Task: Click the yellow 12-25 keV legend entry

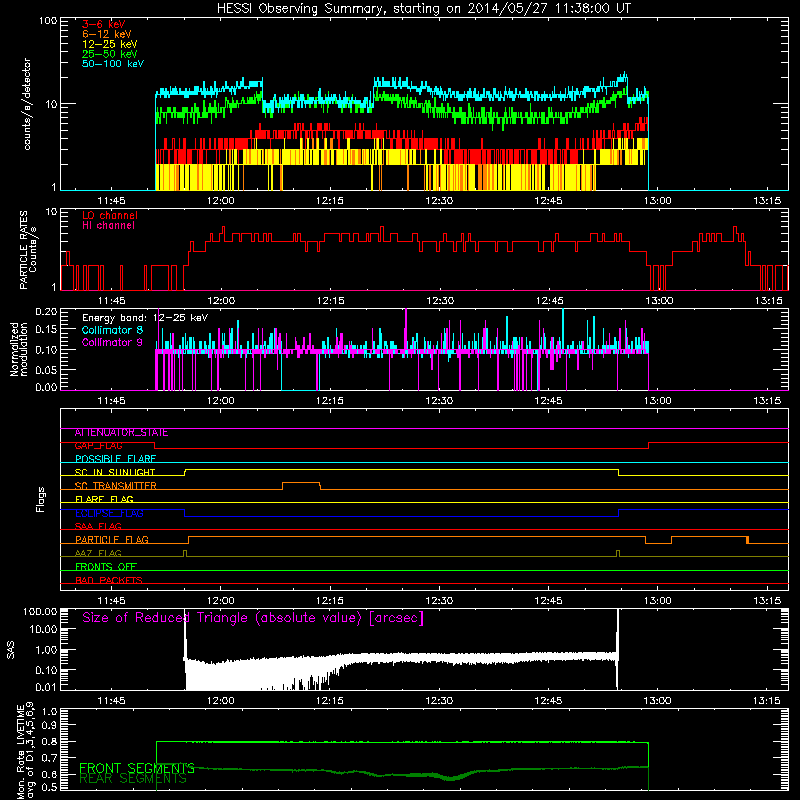Action: (109, 44)
